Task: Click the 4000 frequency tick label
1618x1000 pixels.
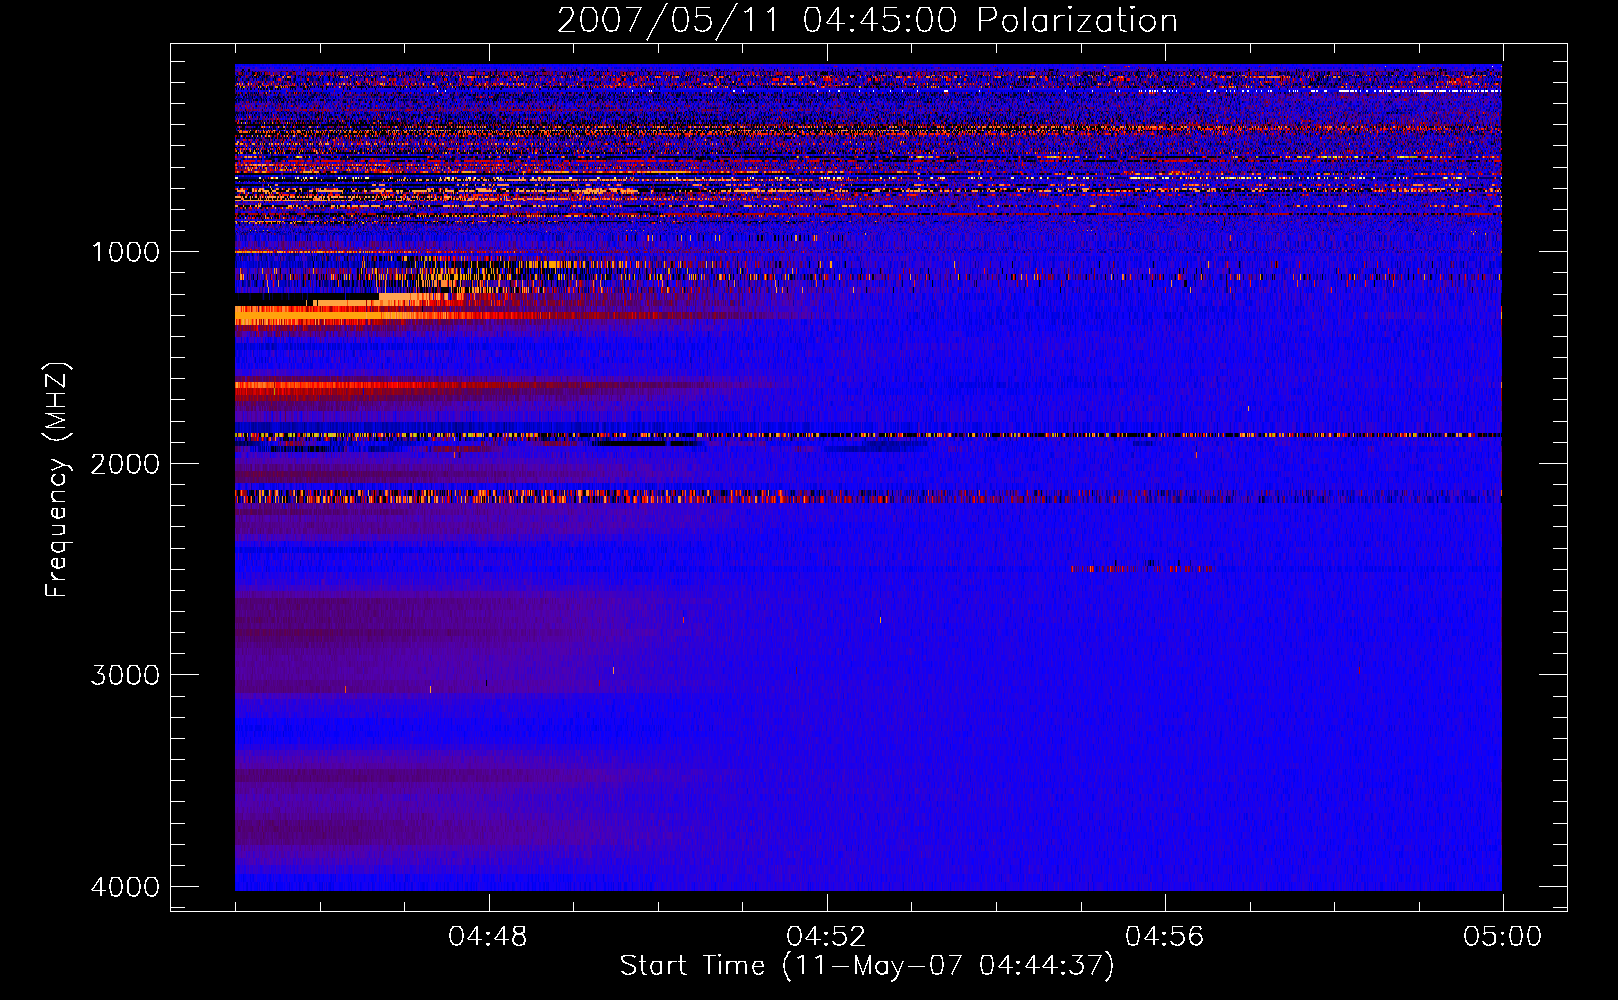Action: [x=125, y=886]
